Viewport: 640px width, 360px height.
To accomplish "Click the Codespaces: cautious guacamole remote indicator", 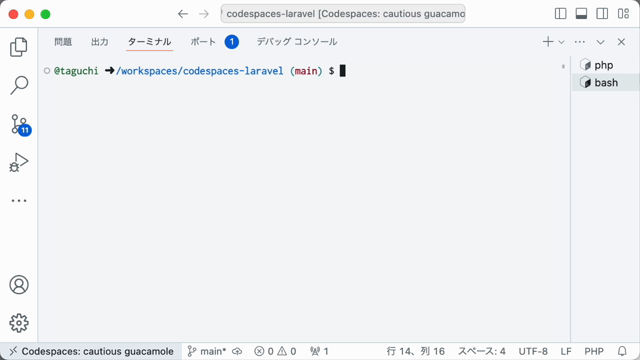I will click(91, 351).
